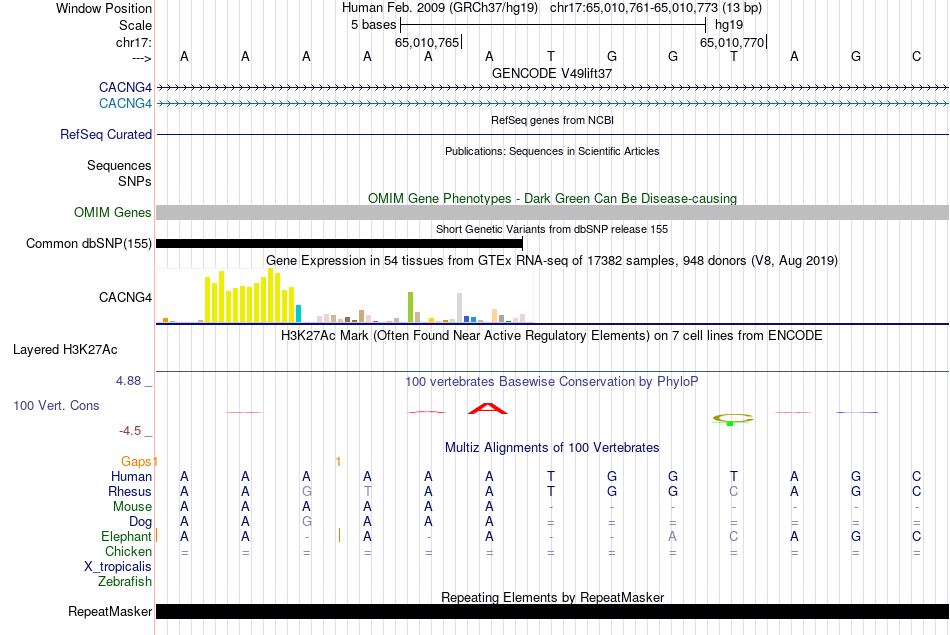Click the red A logo in PhyloP track
Viewport: 950px width, 635px height.
(x=488, y=408)
